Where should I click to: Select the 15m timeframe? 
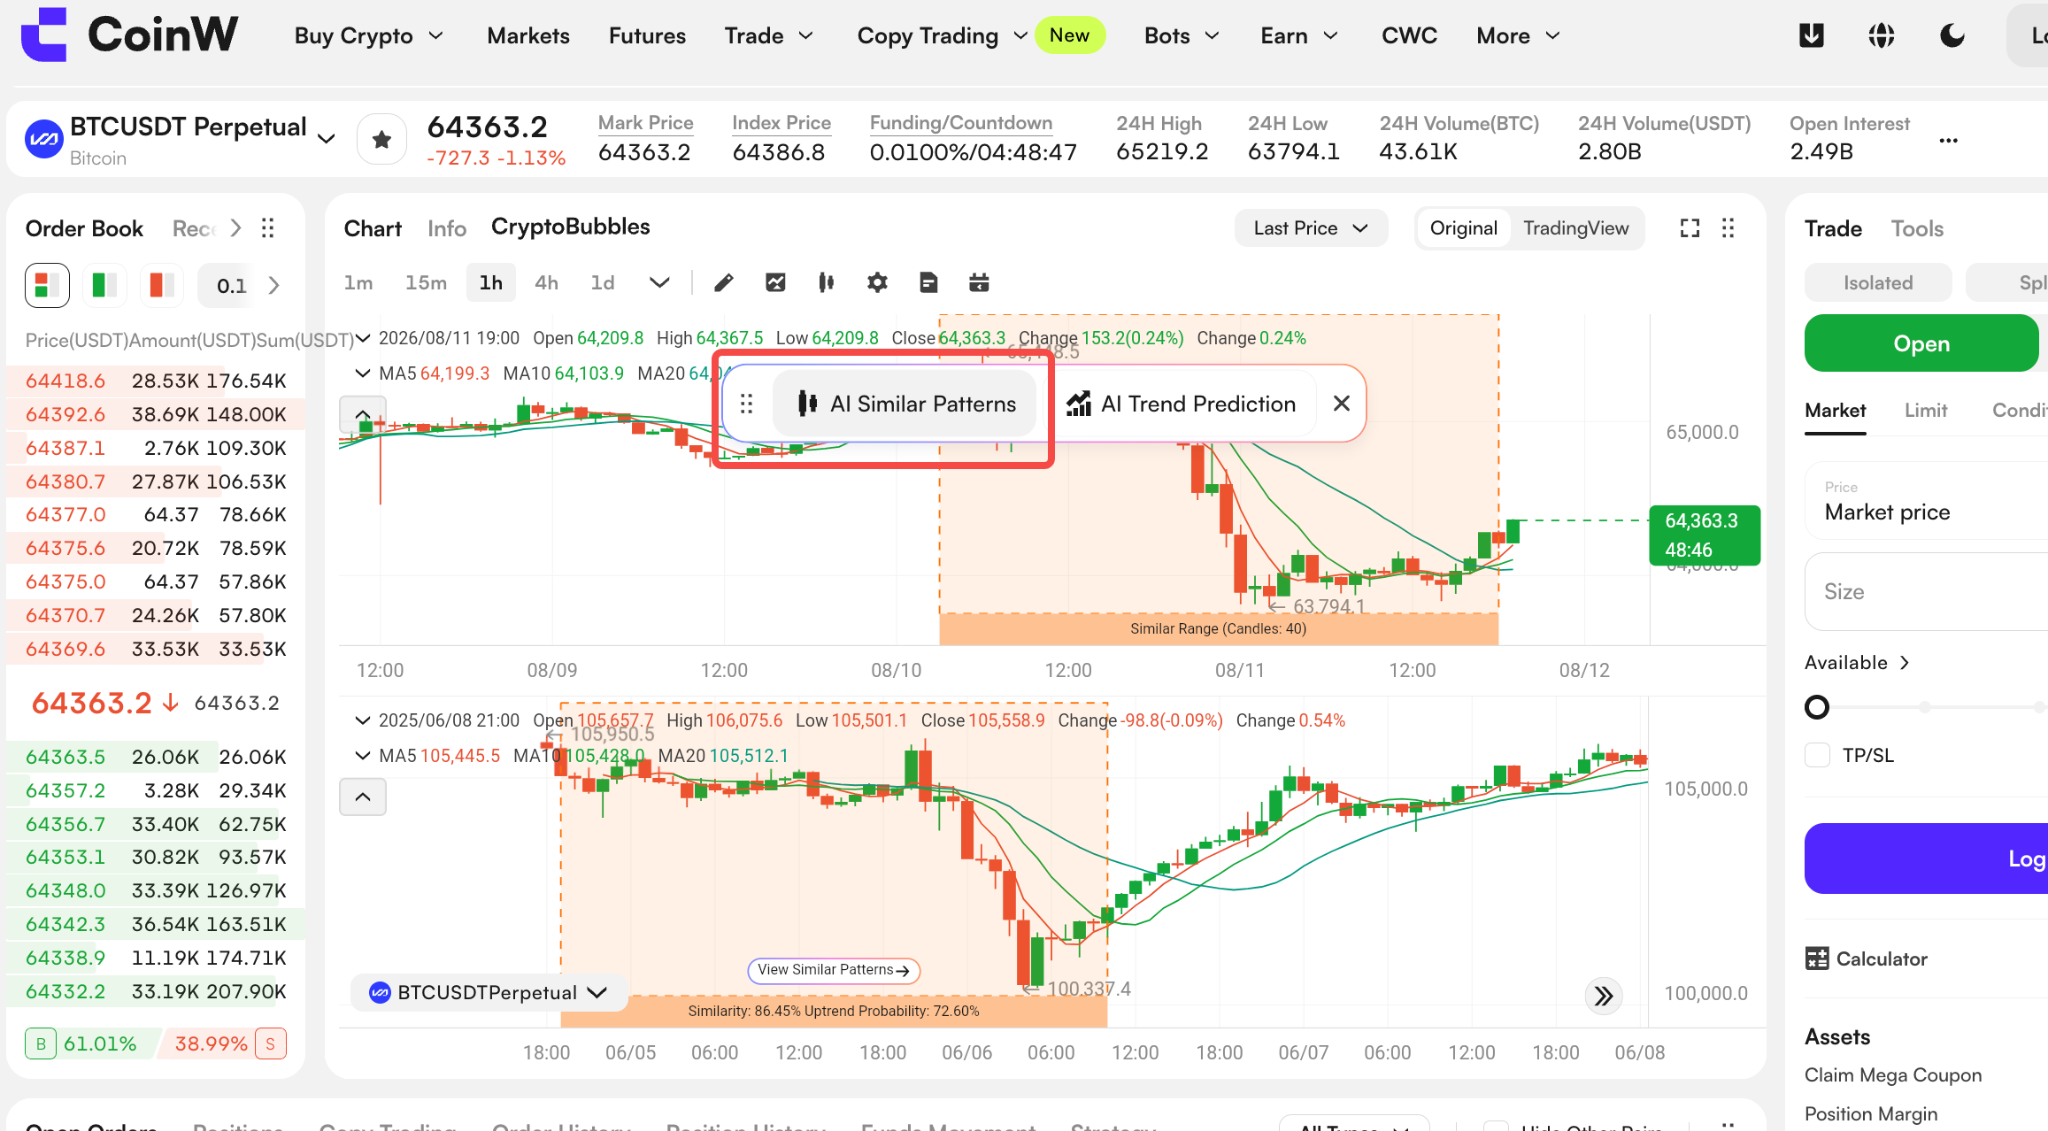425,283
